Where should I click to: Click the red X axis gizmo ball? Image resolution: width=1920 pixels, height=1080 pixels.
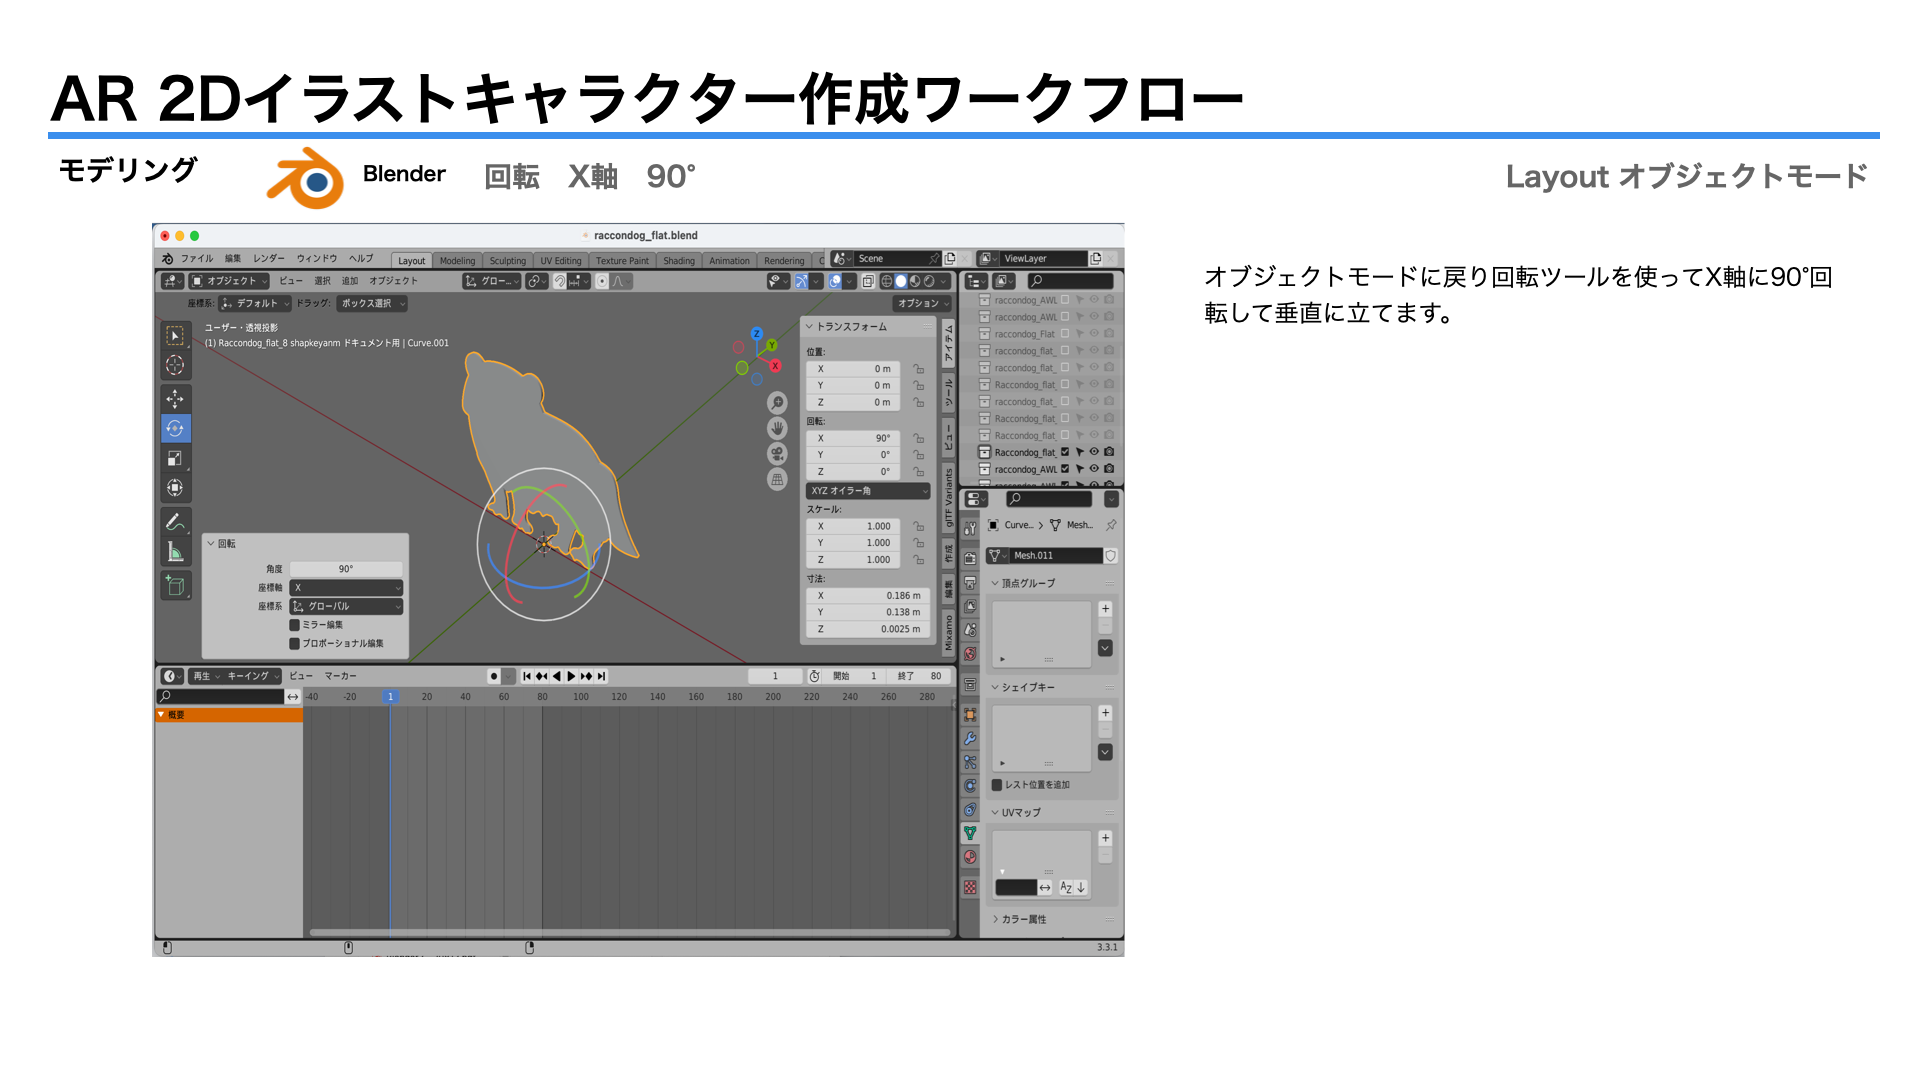[775, 366]
